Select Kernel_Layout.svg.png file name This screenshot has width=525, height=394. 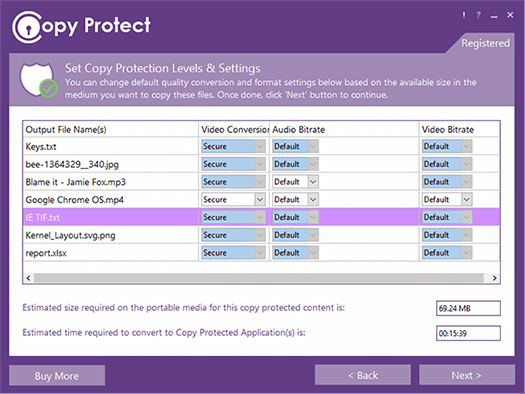pyautogui.click(x=70, y=235)
